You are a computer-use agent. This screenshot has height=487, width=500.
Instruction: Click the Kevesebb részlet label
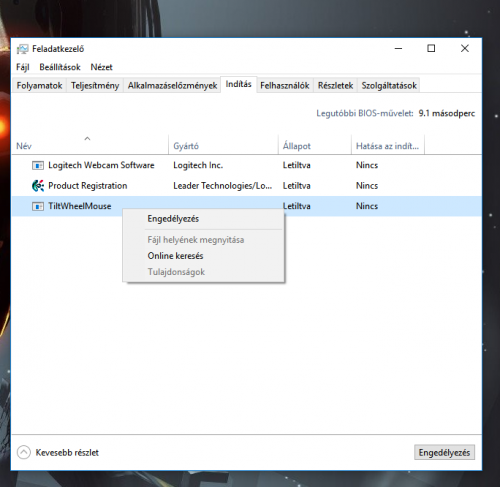tap(67, 453)
